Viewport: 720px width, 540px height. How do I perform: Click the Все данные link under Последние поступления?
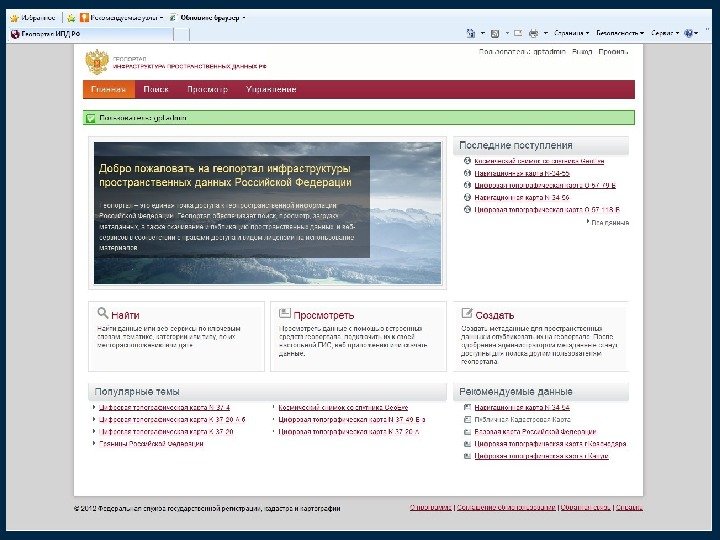pos(610,223)
